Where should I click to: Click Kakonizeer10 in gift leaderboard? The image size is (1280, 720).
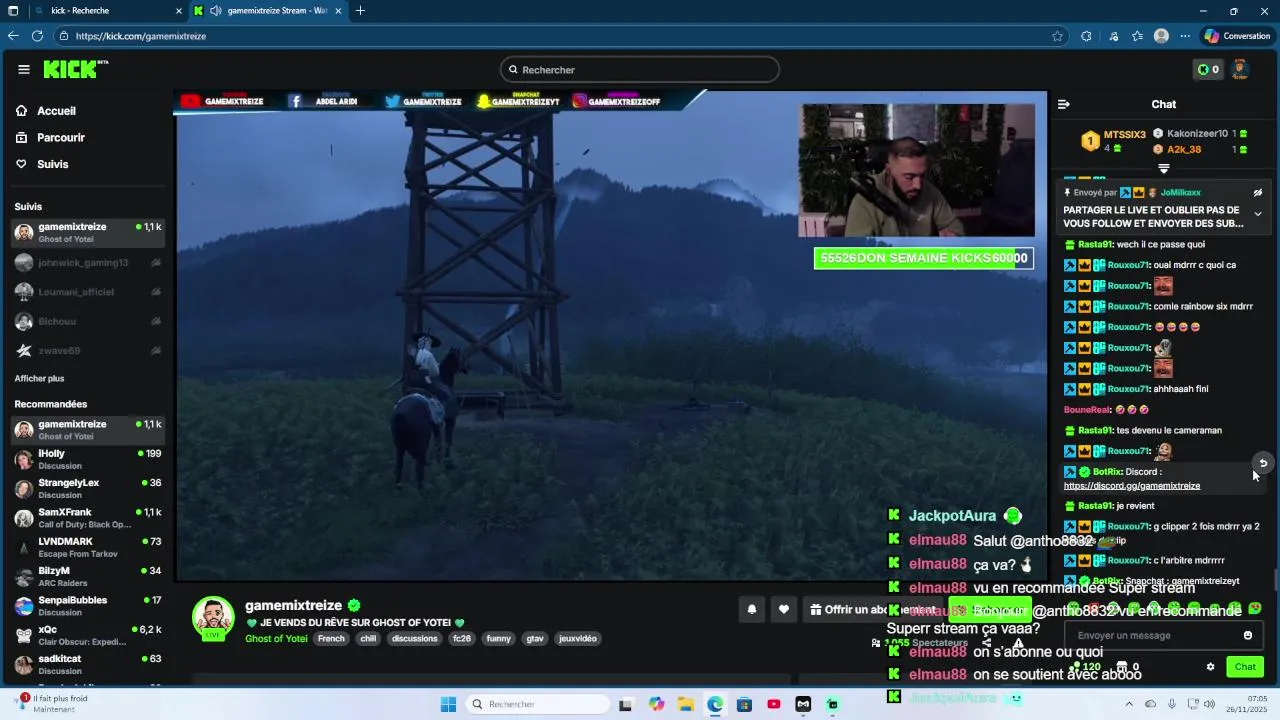(1197, 133)
